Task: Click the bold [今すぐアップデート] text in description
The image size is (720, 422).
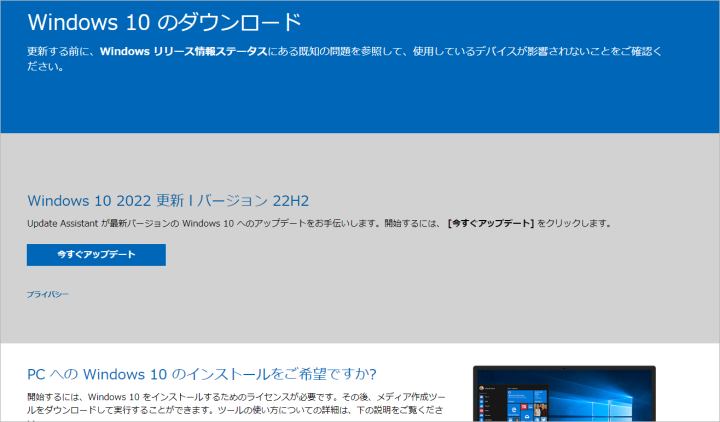Action: pyautogui.click(x=491, y=224)
